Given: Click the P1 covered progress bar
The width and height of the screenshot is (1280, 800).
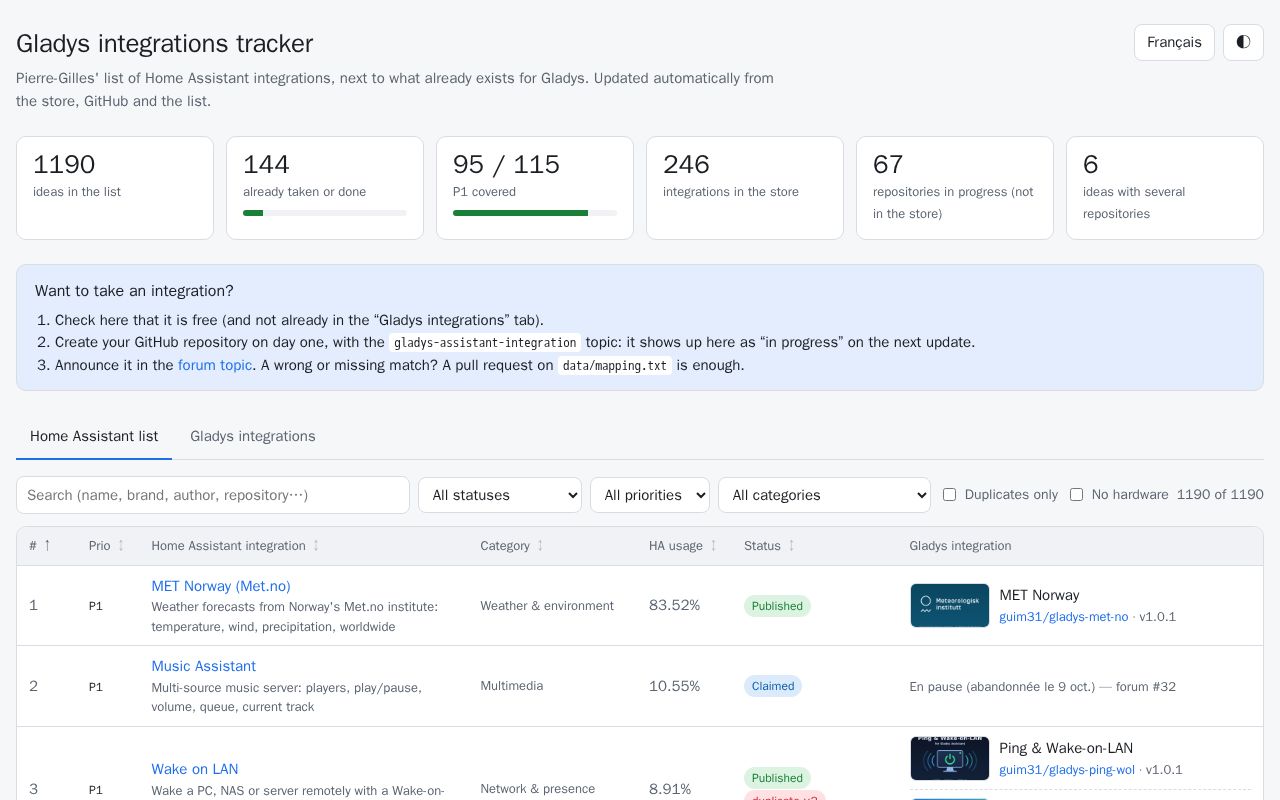Looking at the screenshot, I should 535,213.
